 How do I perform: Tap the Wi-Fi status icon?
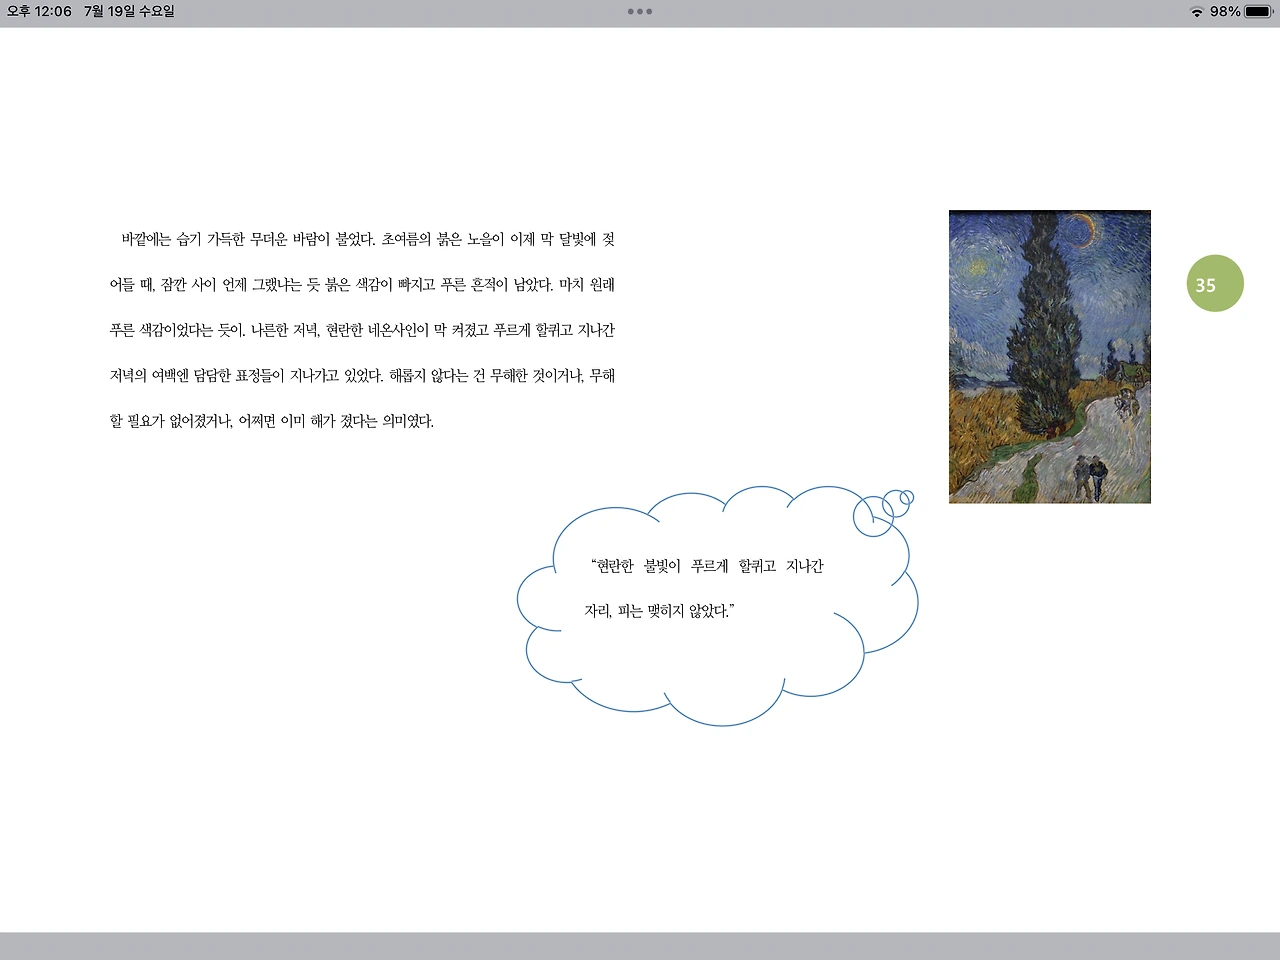click(x=1195, y=13)
